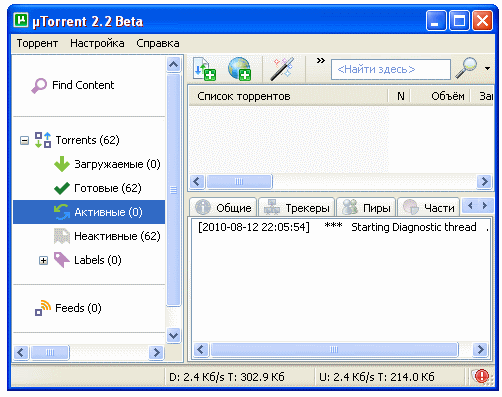Screen dimensions: 502x397
Task: Open the search engine dropdown arrow
Action: (487, 69)
